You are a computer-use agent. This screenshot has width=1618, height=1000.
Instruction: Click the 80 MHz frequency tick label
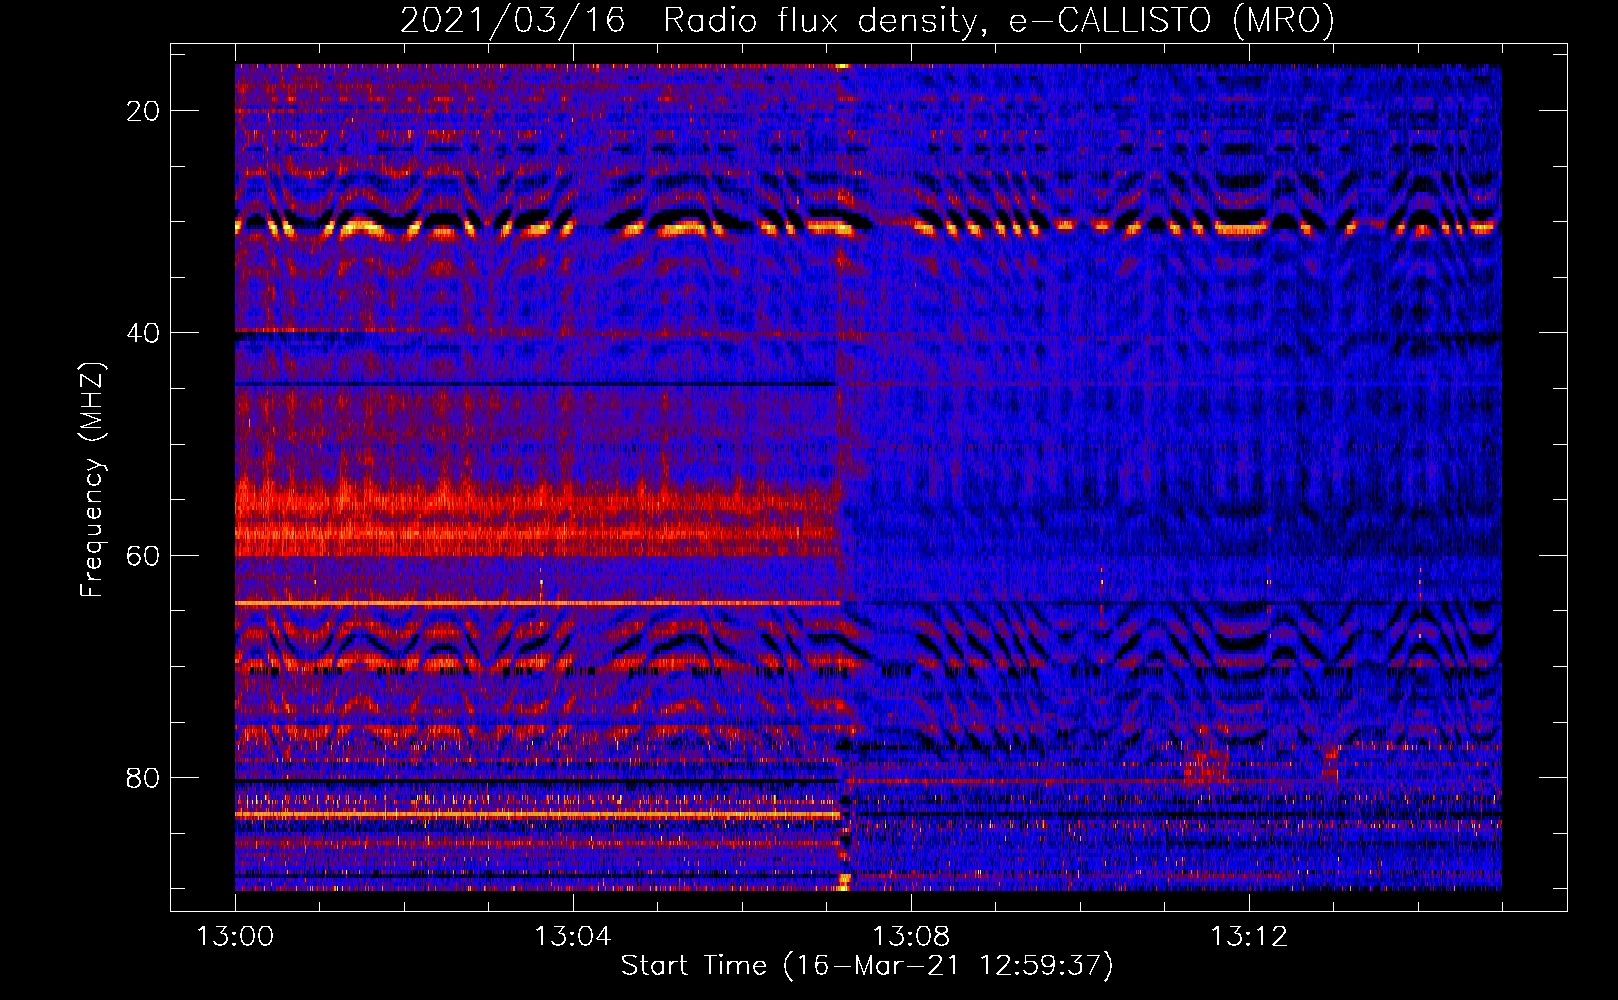(x=143, y=778)
